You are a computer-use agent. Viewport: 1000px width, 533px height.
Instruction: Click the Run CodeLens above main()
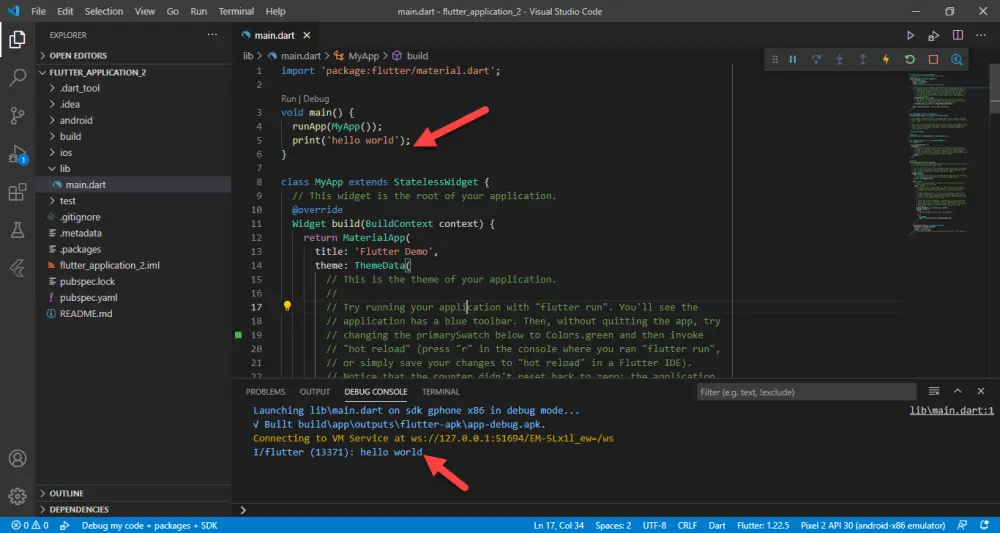tap(288, 99)
